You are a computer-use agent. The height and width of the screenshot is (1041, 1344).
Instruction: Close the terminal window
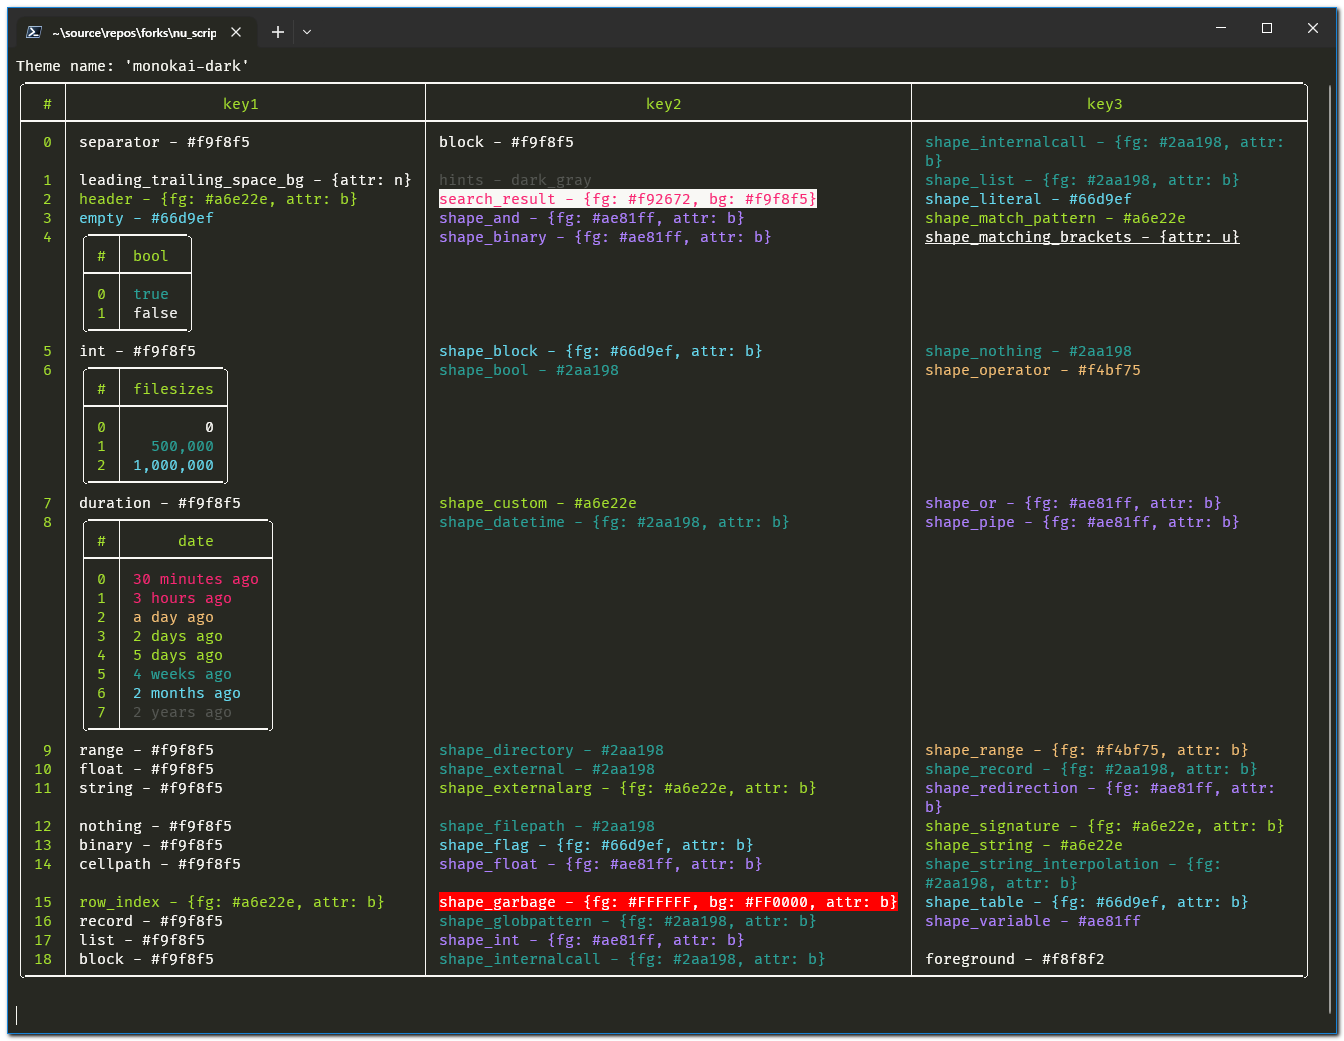1313,28
